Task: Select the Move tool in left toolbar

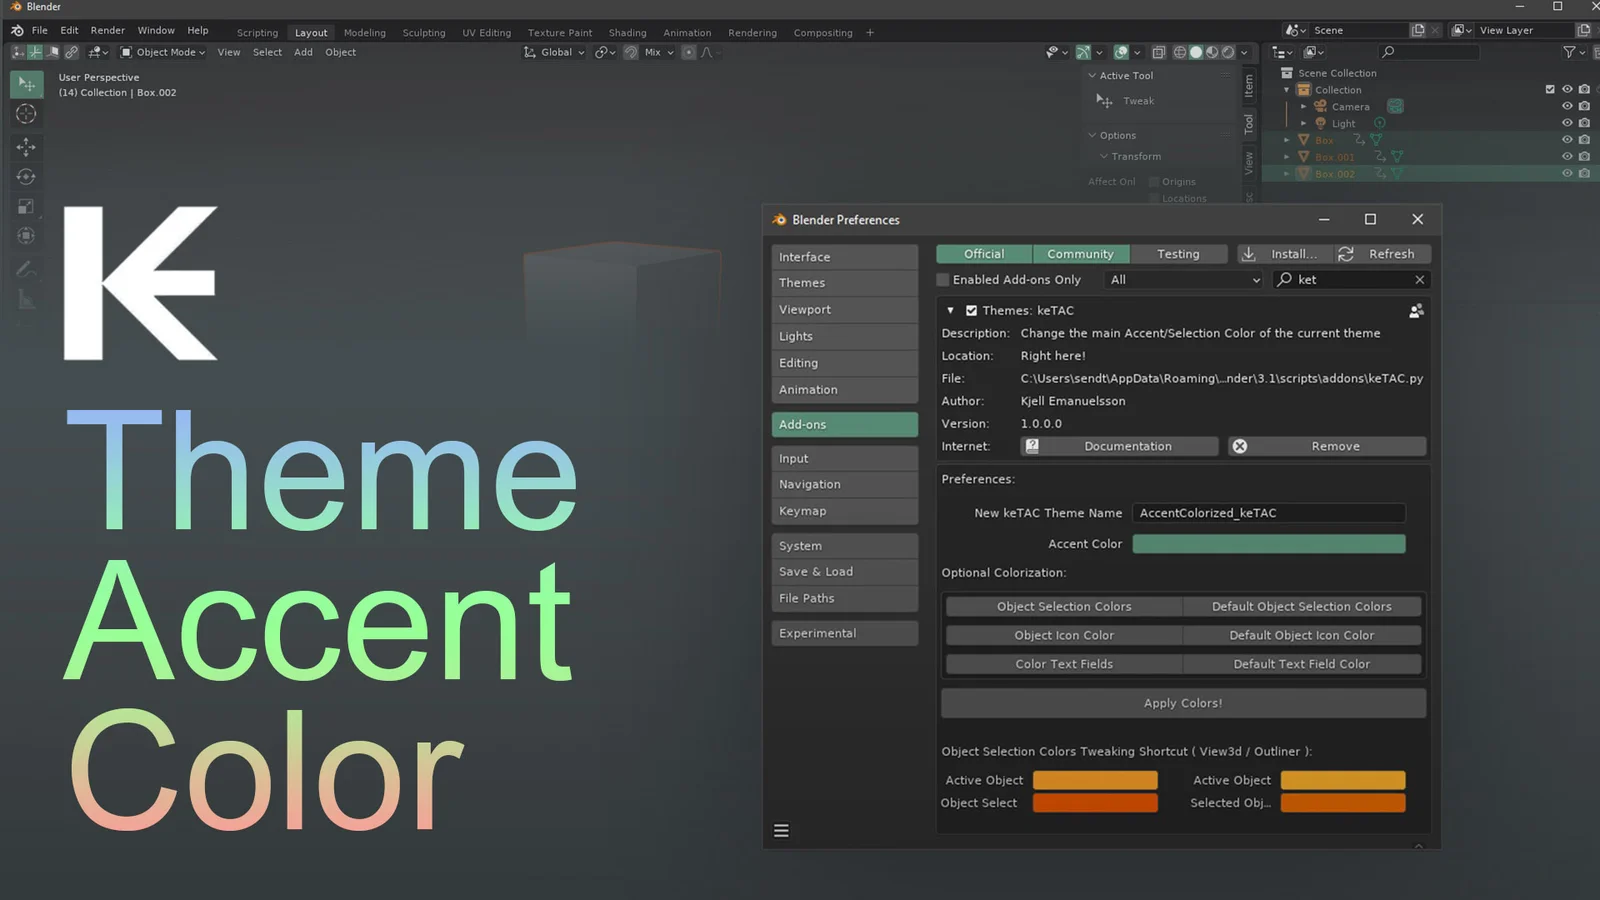Action: [x=26, y=146]
